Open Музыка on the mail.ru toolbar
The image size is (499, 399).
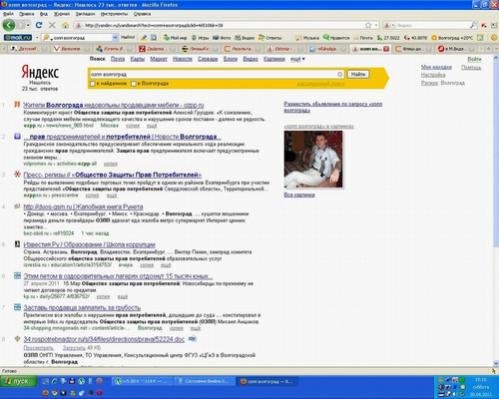[307, 38]
